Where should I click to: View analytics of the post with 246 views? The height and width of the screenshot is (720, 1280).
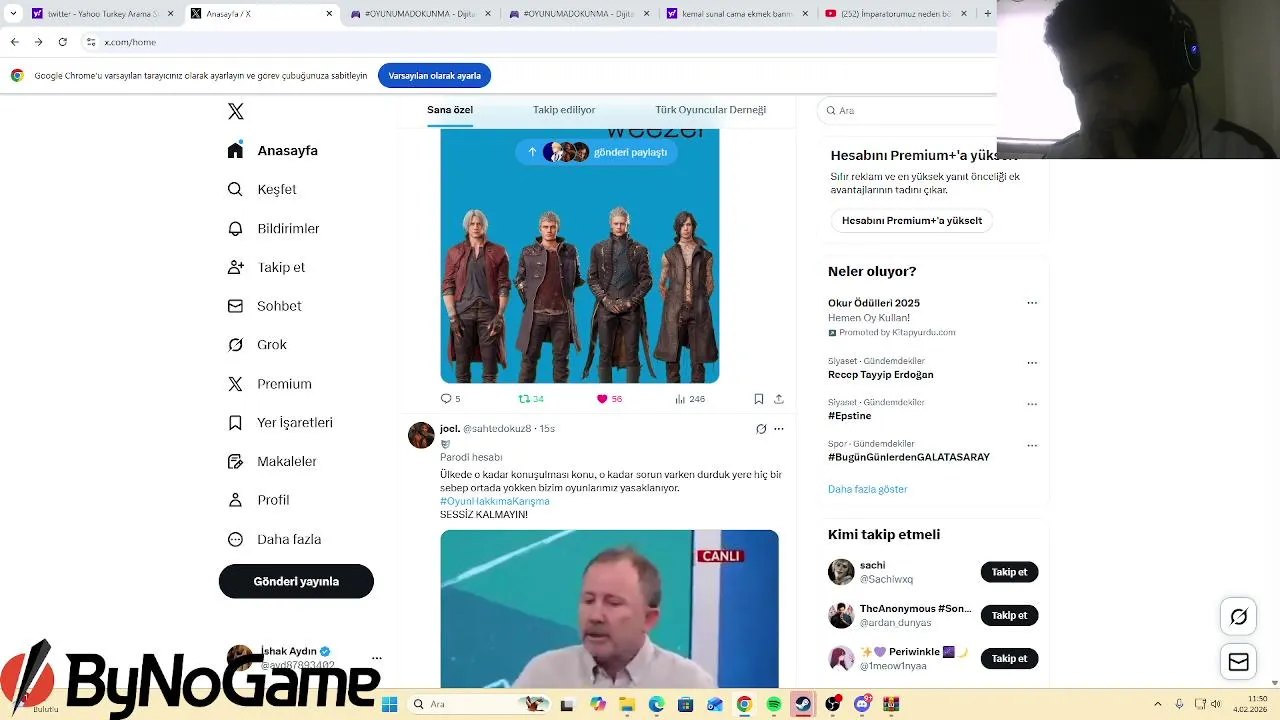(x=690, y=399)
